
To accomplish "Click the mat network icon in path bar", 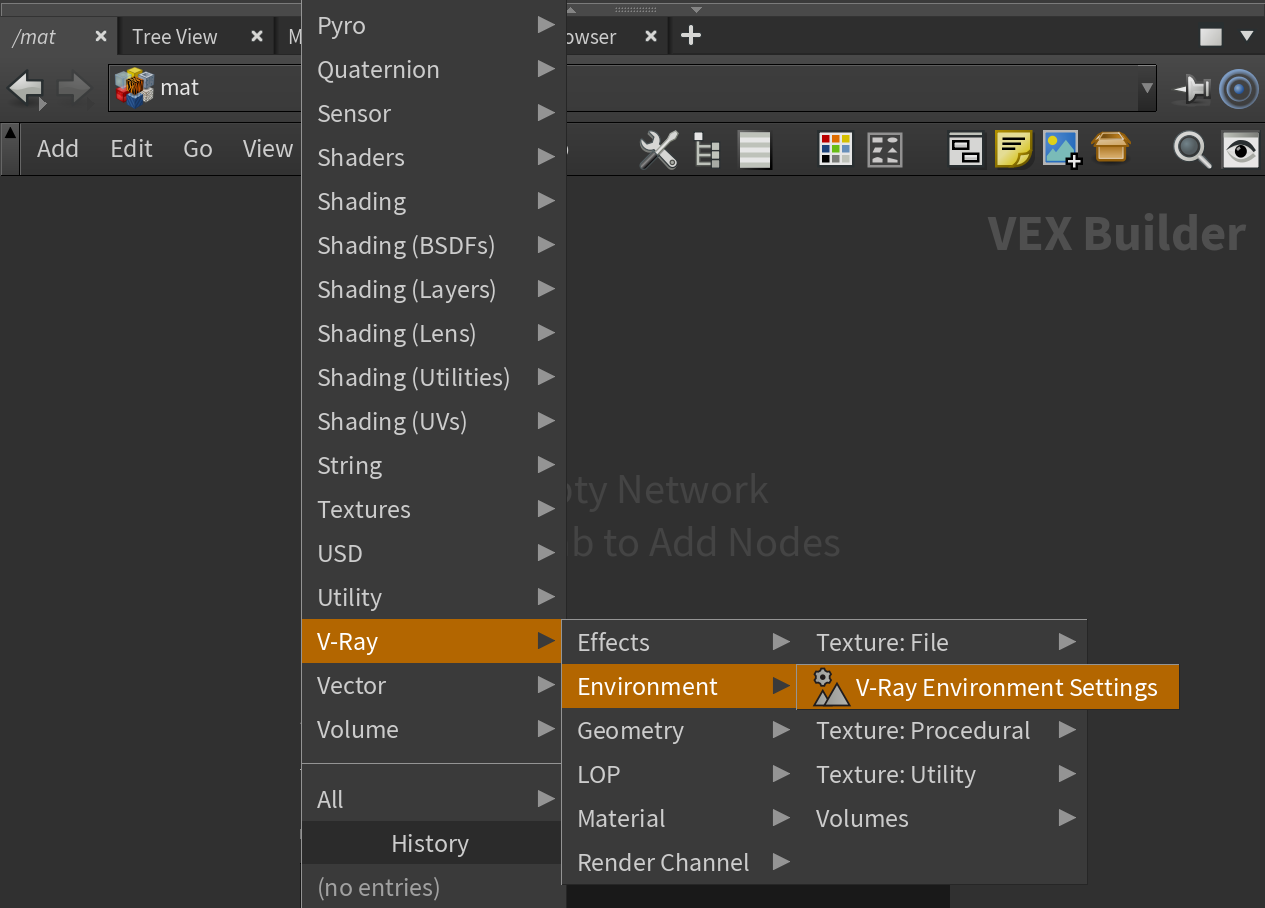I will pos(134,88).
